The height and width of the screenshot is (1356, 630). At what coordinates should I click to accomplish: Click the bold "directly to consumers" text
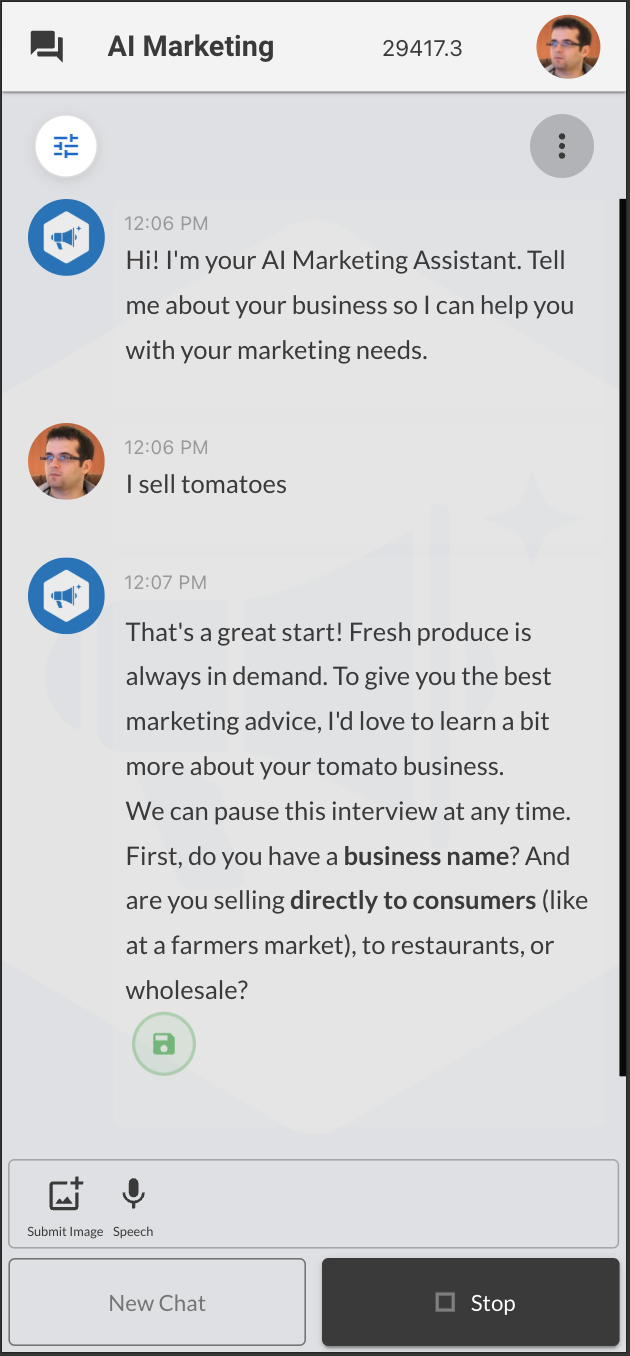(413, 900)
